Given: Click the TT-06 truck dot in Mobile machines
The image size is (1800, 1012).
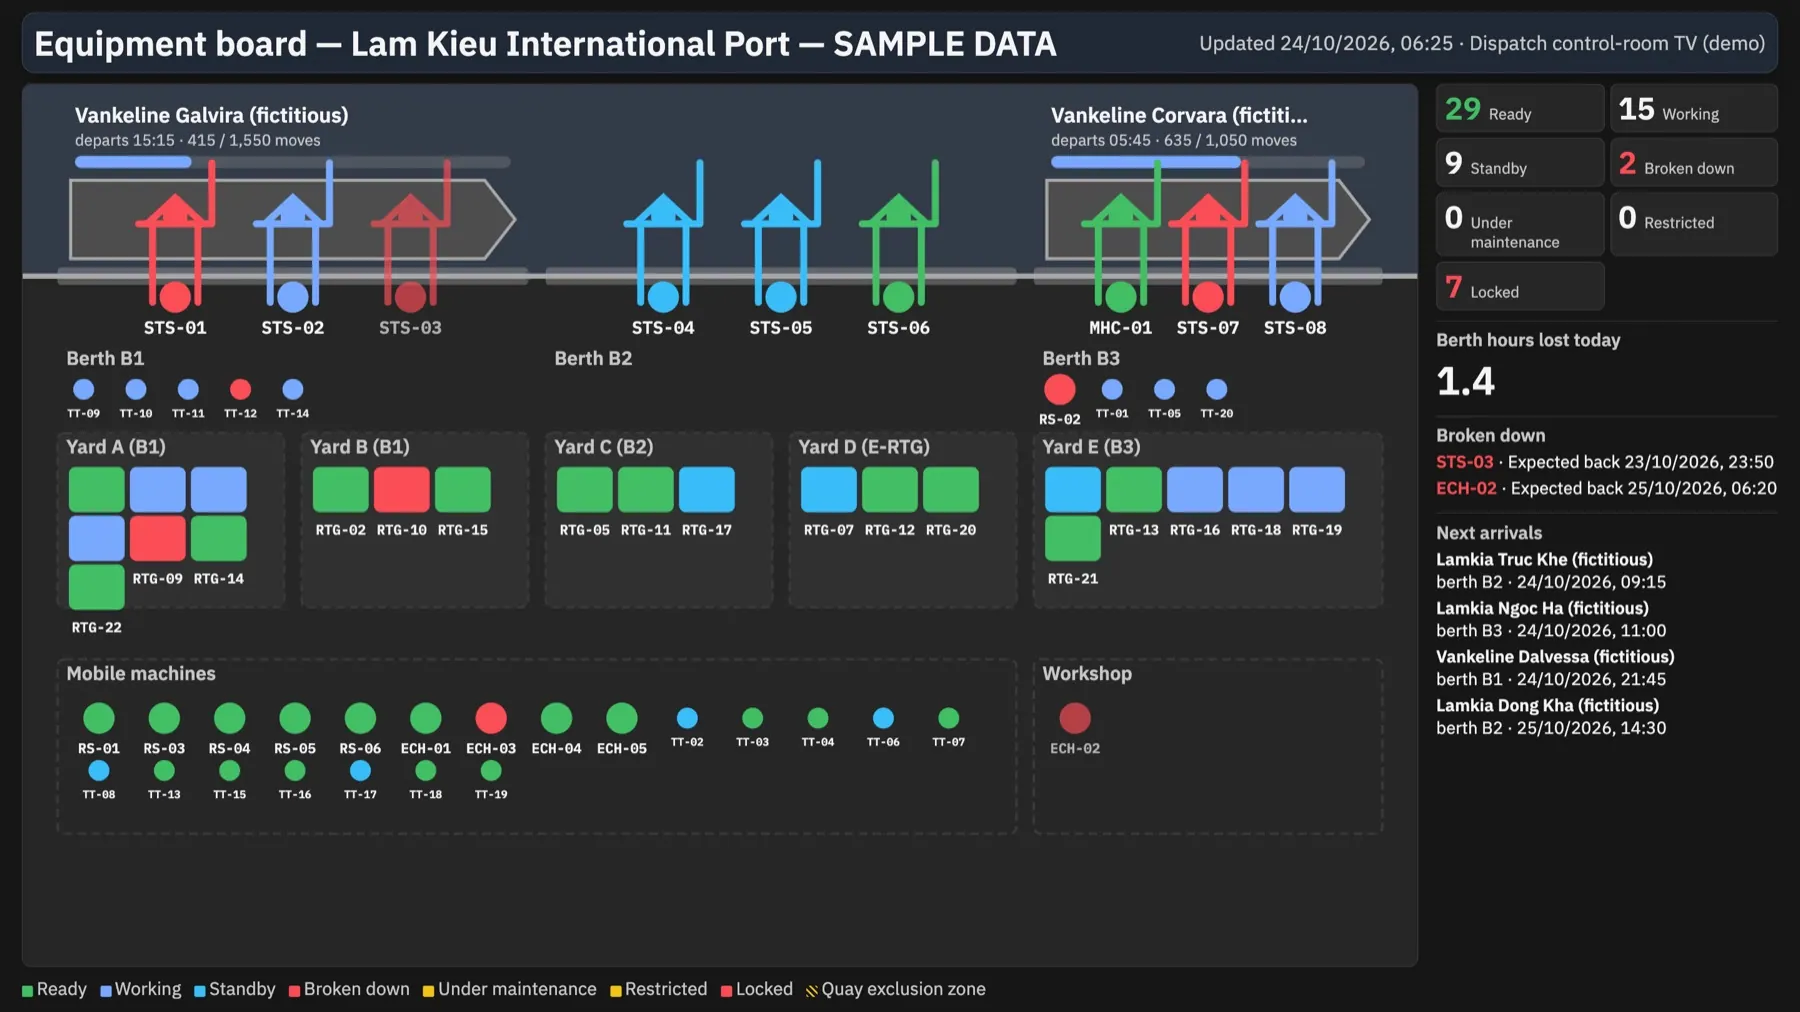Looking at the screenshot, I should click(x=883, y=718).
